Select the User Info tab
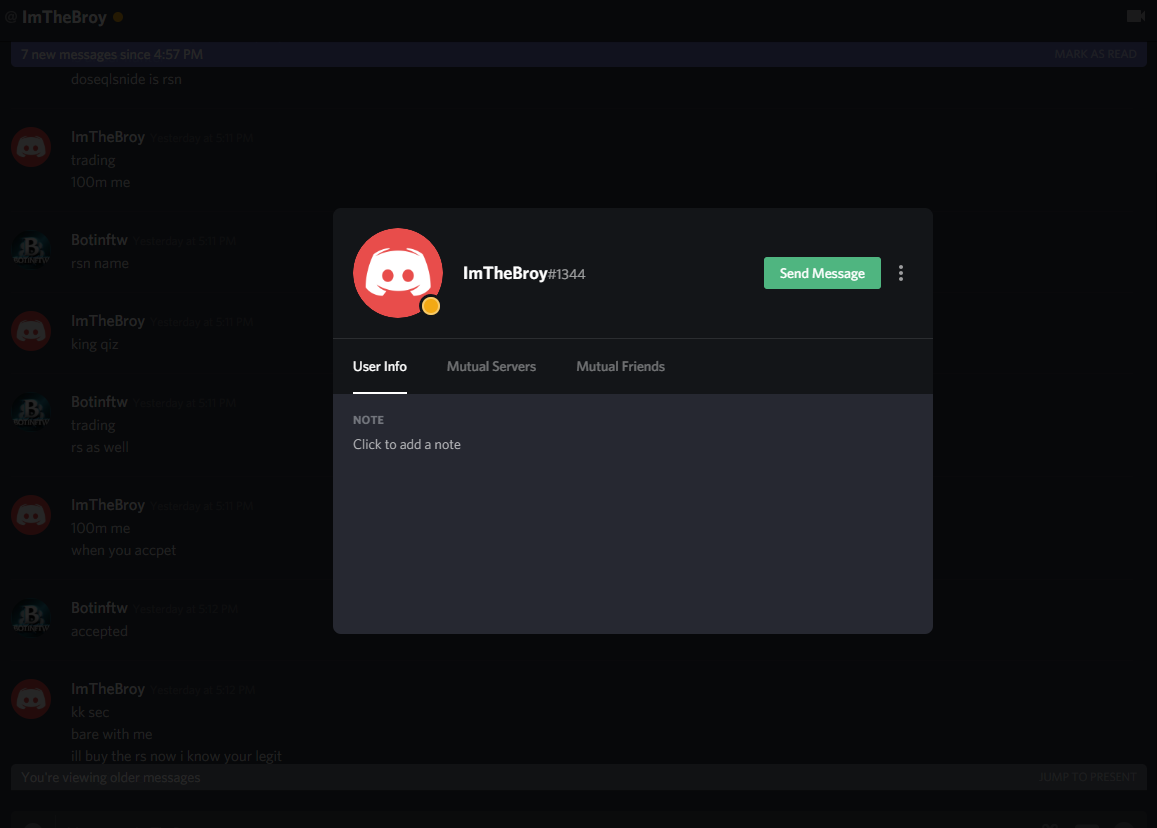Viewport: 1157px width, 828px height. point(380,367)
